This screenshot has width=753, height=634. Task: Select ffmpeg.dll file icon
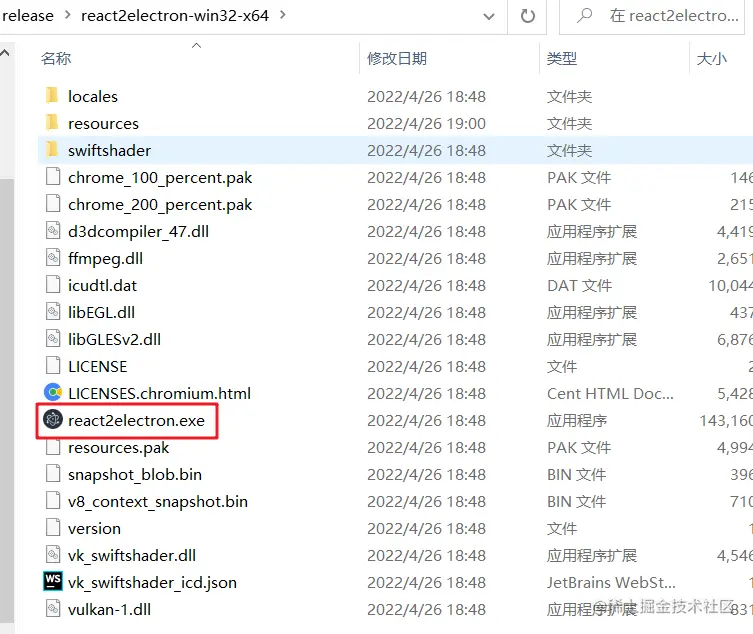pos(53,257)
